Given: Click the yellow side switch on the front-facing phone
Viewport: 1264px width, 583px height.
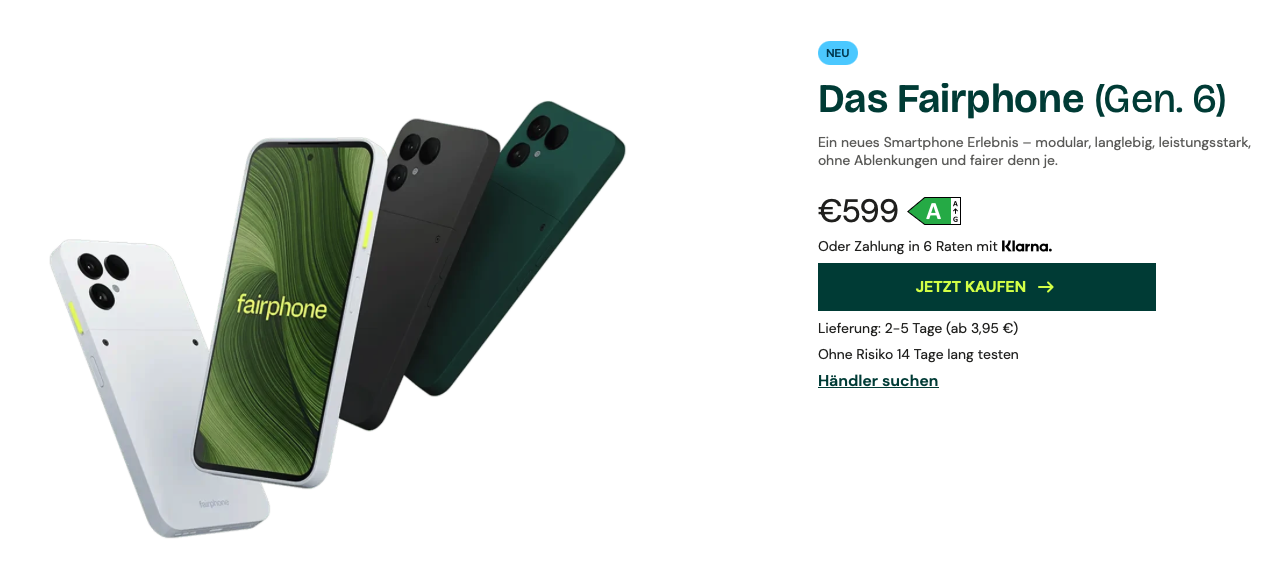Looking at the screenshot, I should [368, 229].
